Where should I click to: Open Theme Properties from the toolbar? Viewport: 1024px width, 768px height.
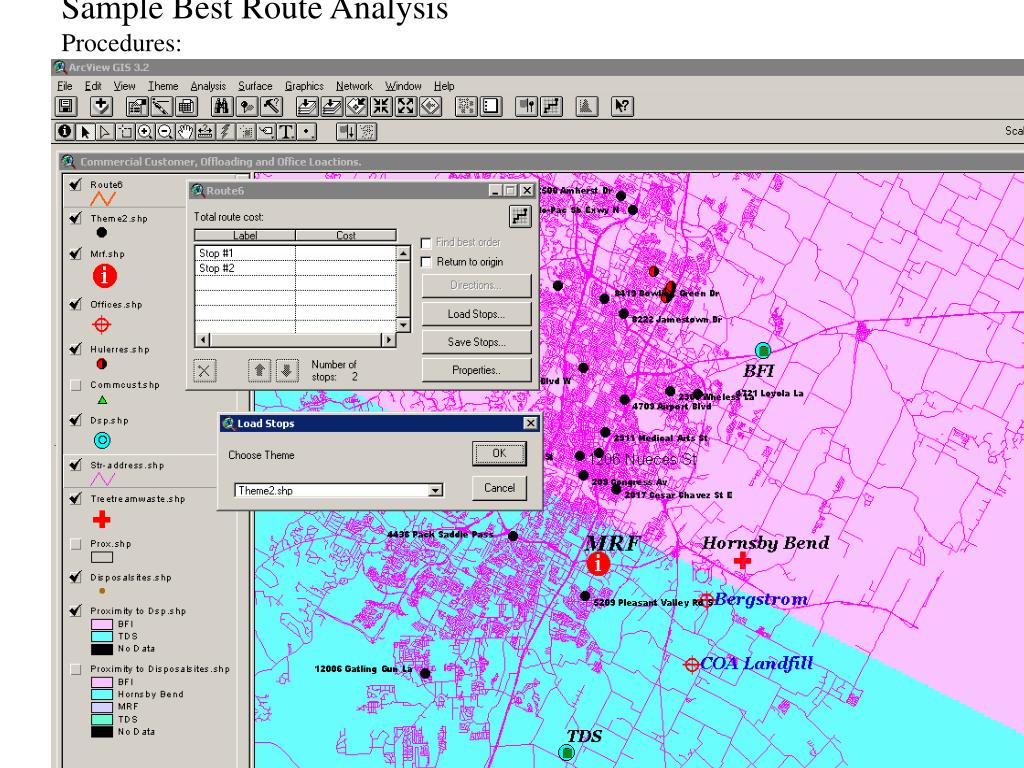point(137,106)
